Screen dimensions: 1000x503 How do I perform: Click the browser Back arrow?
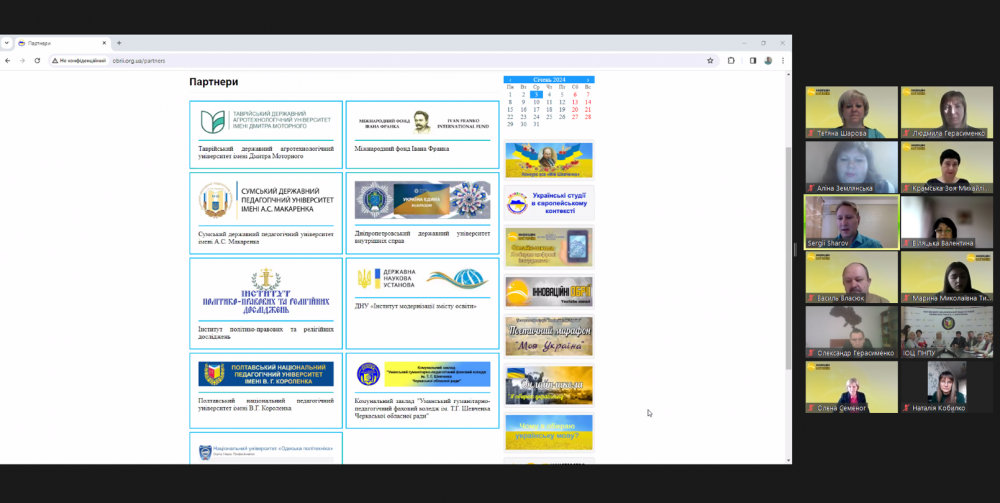tap(8, 60)
